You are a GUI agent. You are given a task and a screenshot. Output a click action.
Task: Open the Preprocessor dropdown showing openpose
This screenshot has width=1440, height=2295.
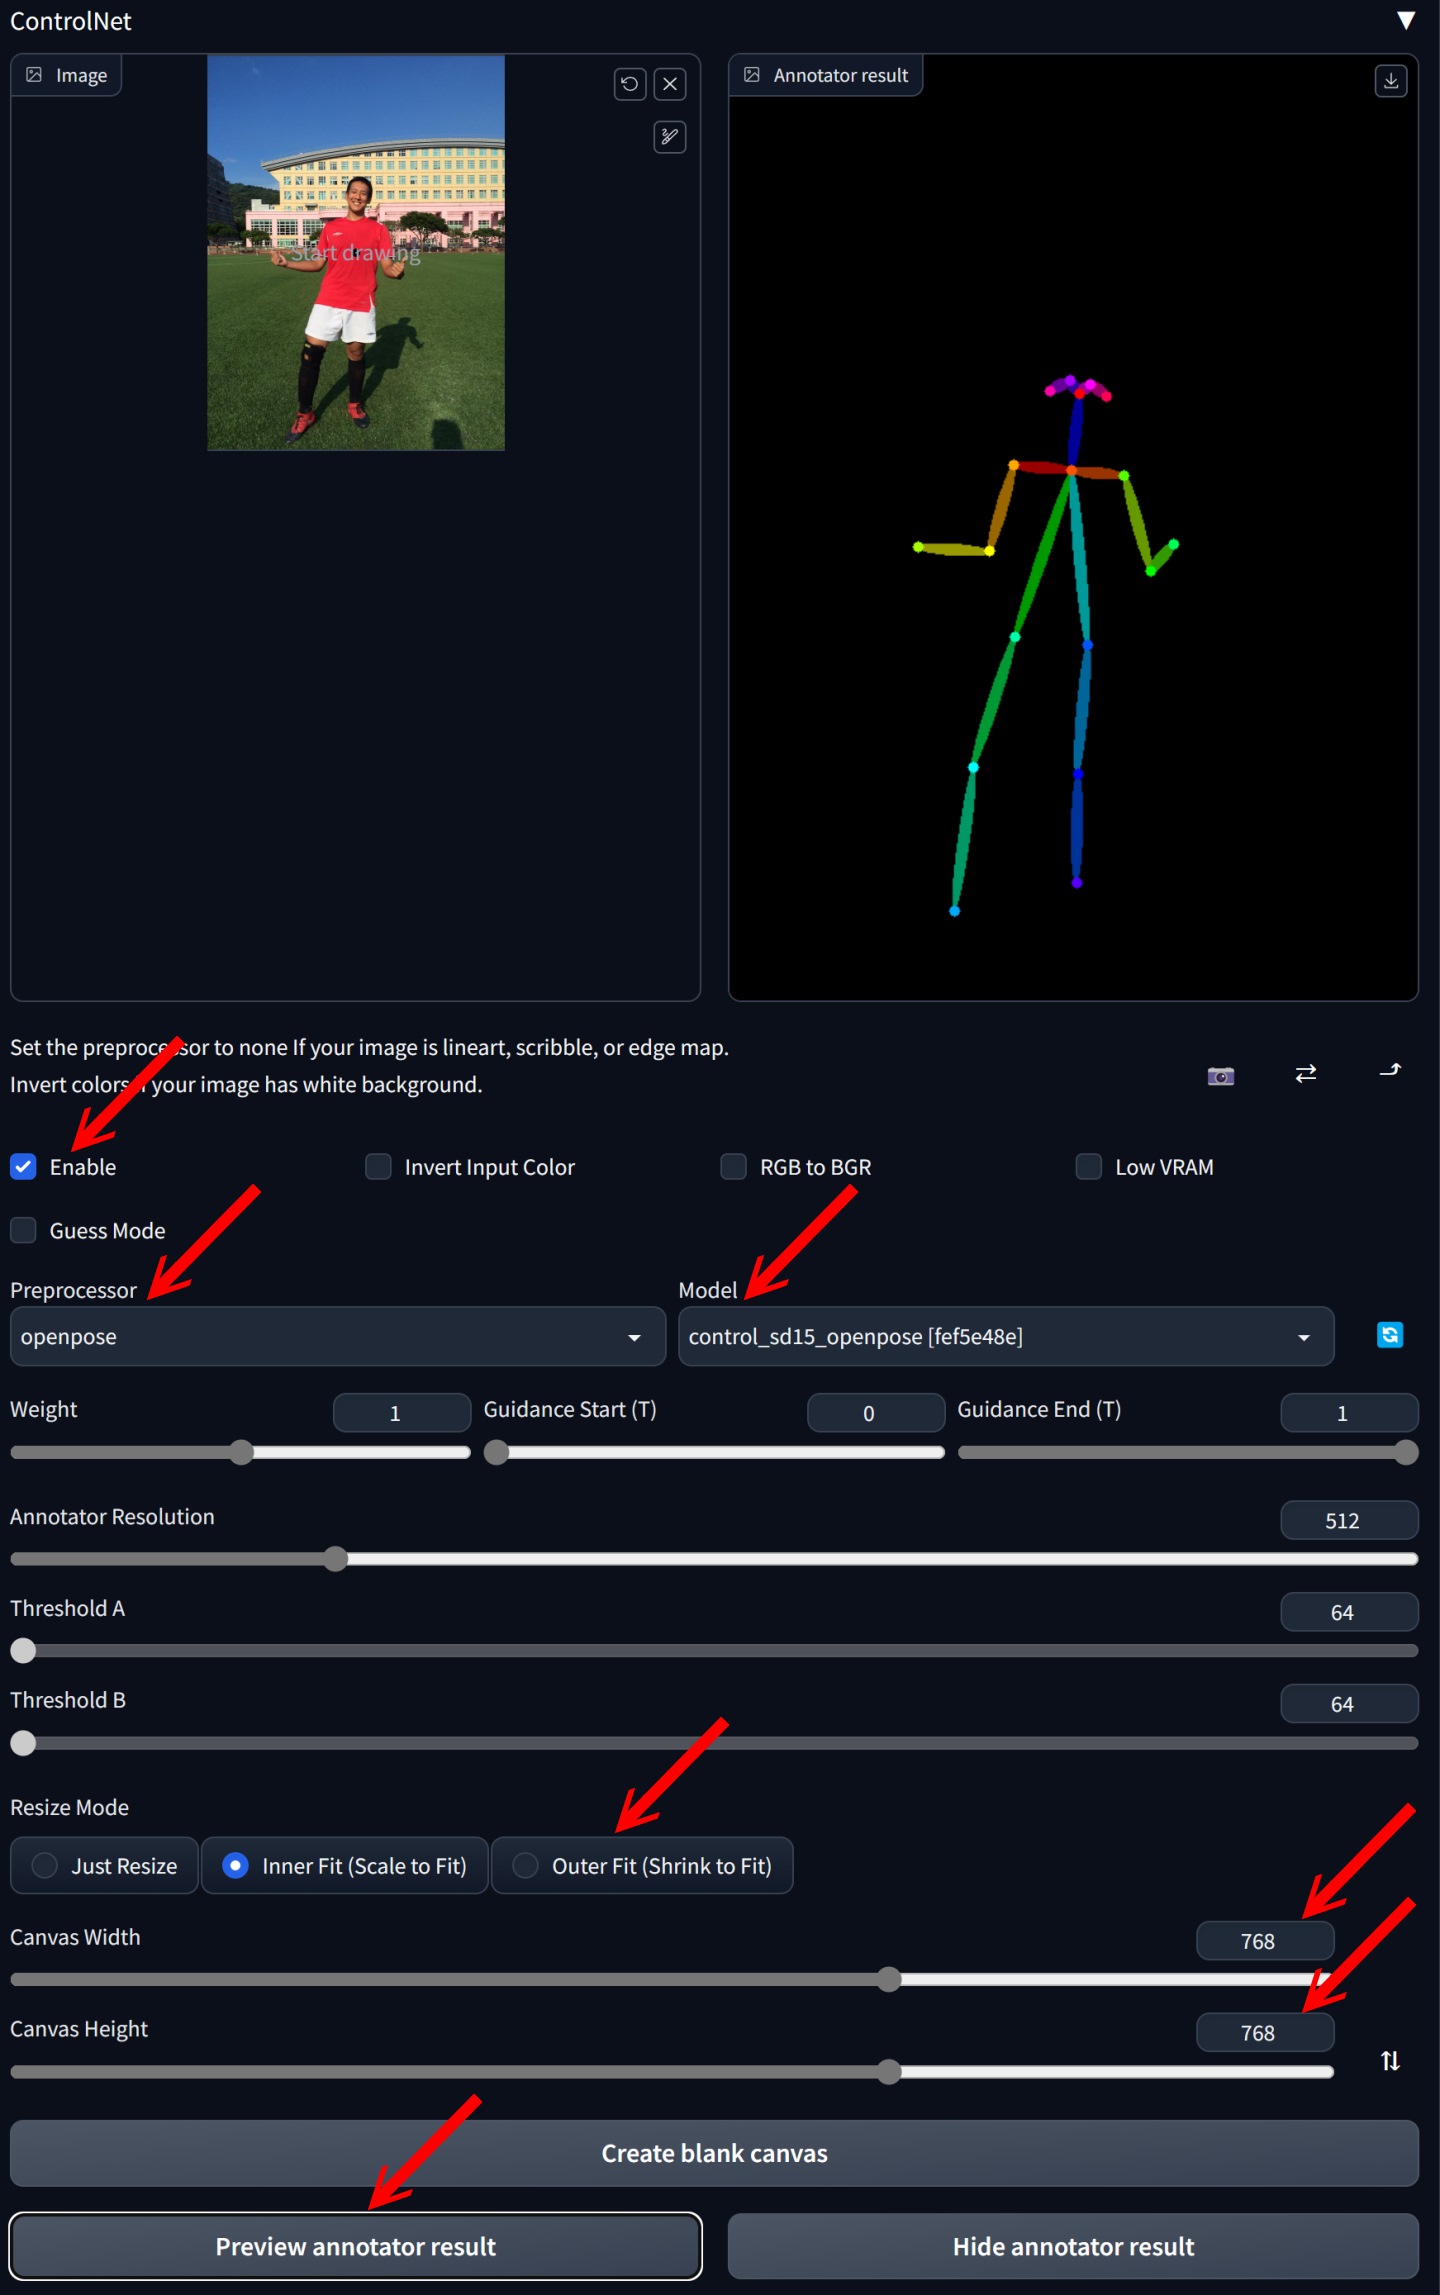click(337, 1337)
